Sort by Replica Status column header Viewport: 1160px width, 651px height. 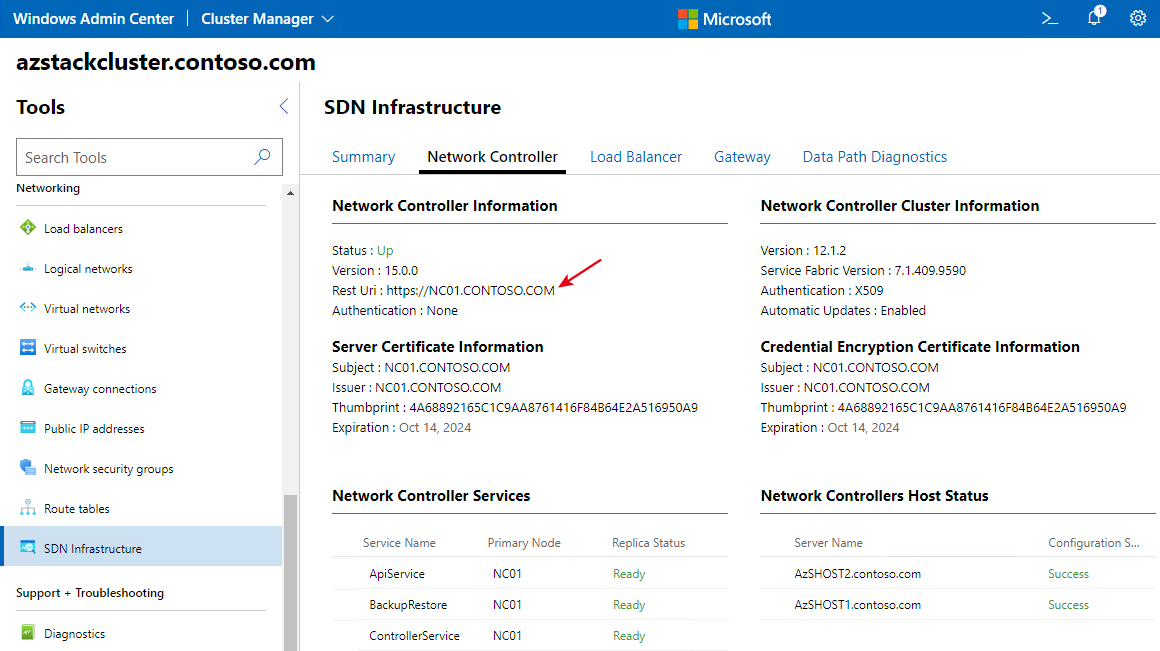pos(648,543)
